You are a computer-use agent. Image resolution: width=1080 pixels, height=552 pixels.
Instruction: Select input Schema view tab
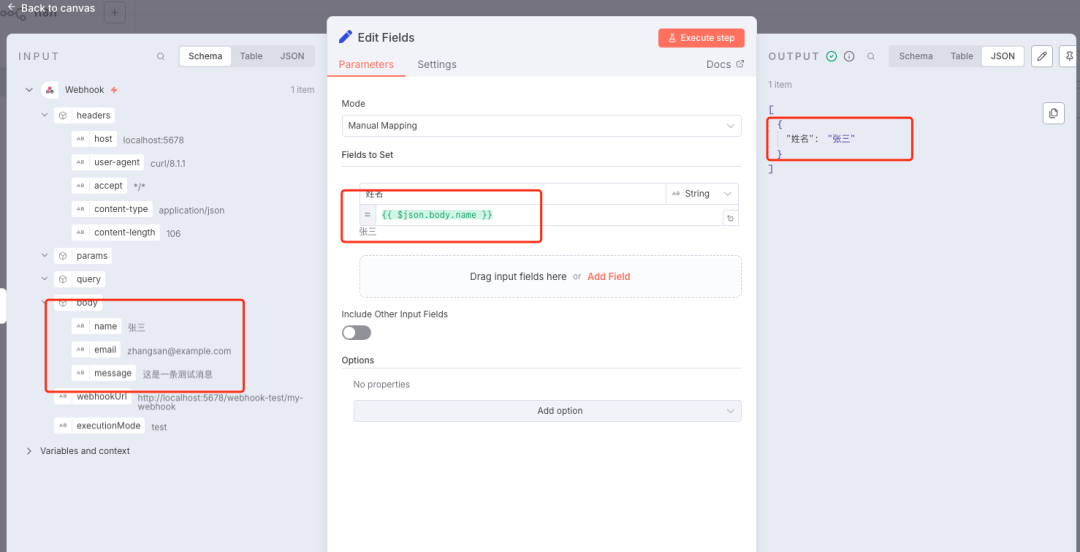point(205,57)
